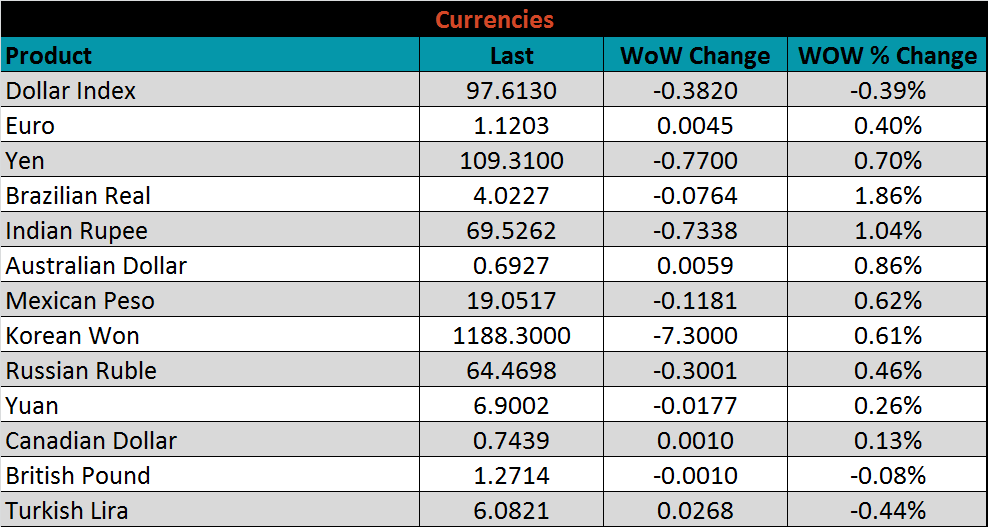
Task: Select the Canadian Dollar product cell
Action: click(91, 441)
